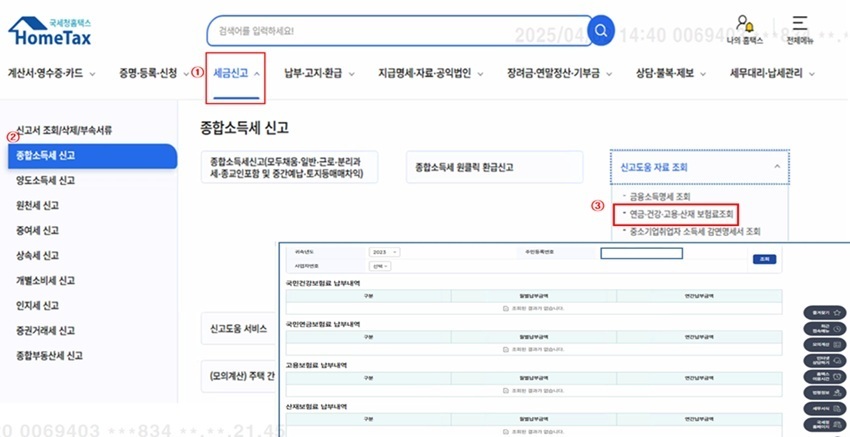Click the blue 조회 button
The image size is (850, 437).
[x=764, y=259]
